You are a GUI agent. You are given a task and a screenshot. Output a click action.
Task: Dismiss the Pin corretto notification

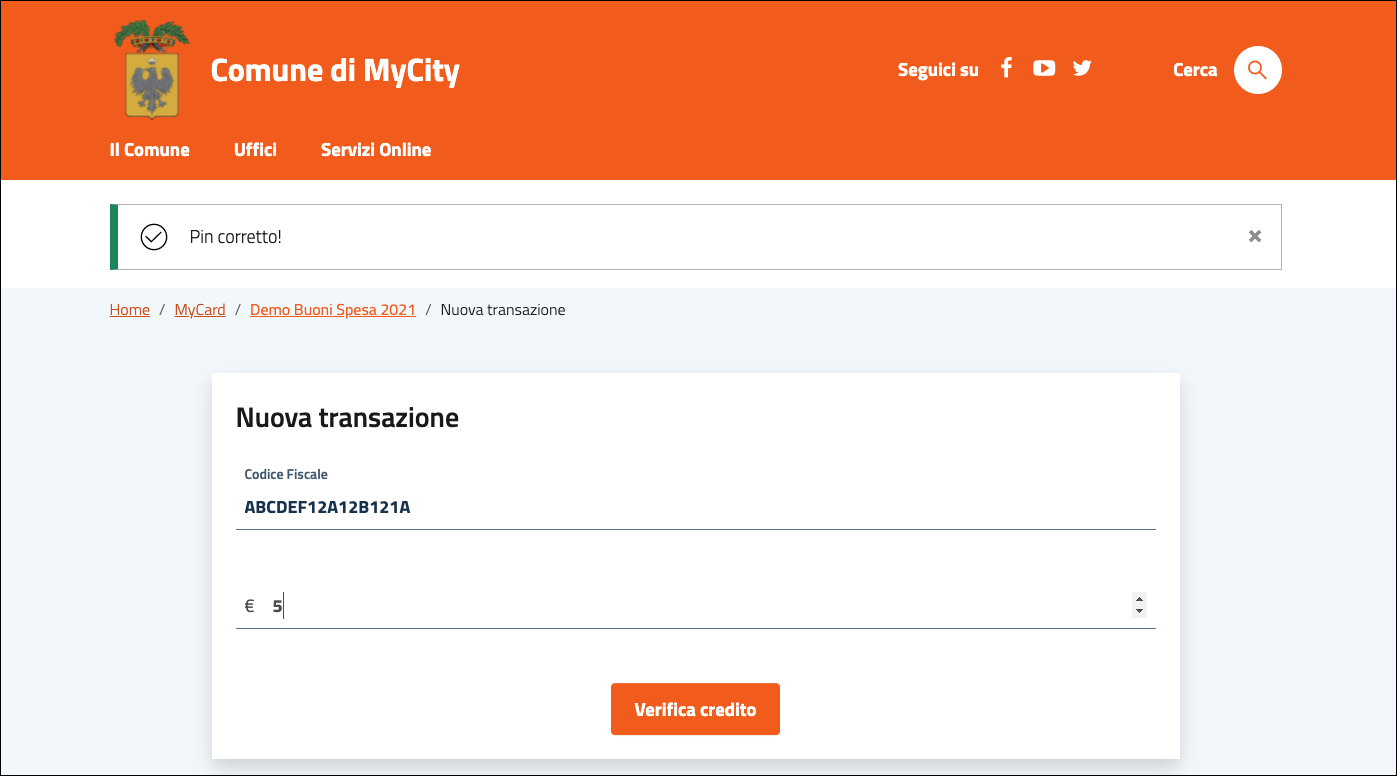point(1254,236)
